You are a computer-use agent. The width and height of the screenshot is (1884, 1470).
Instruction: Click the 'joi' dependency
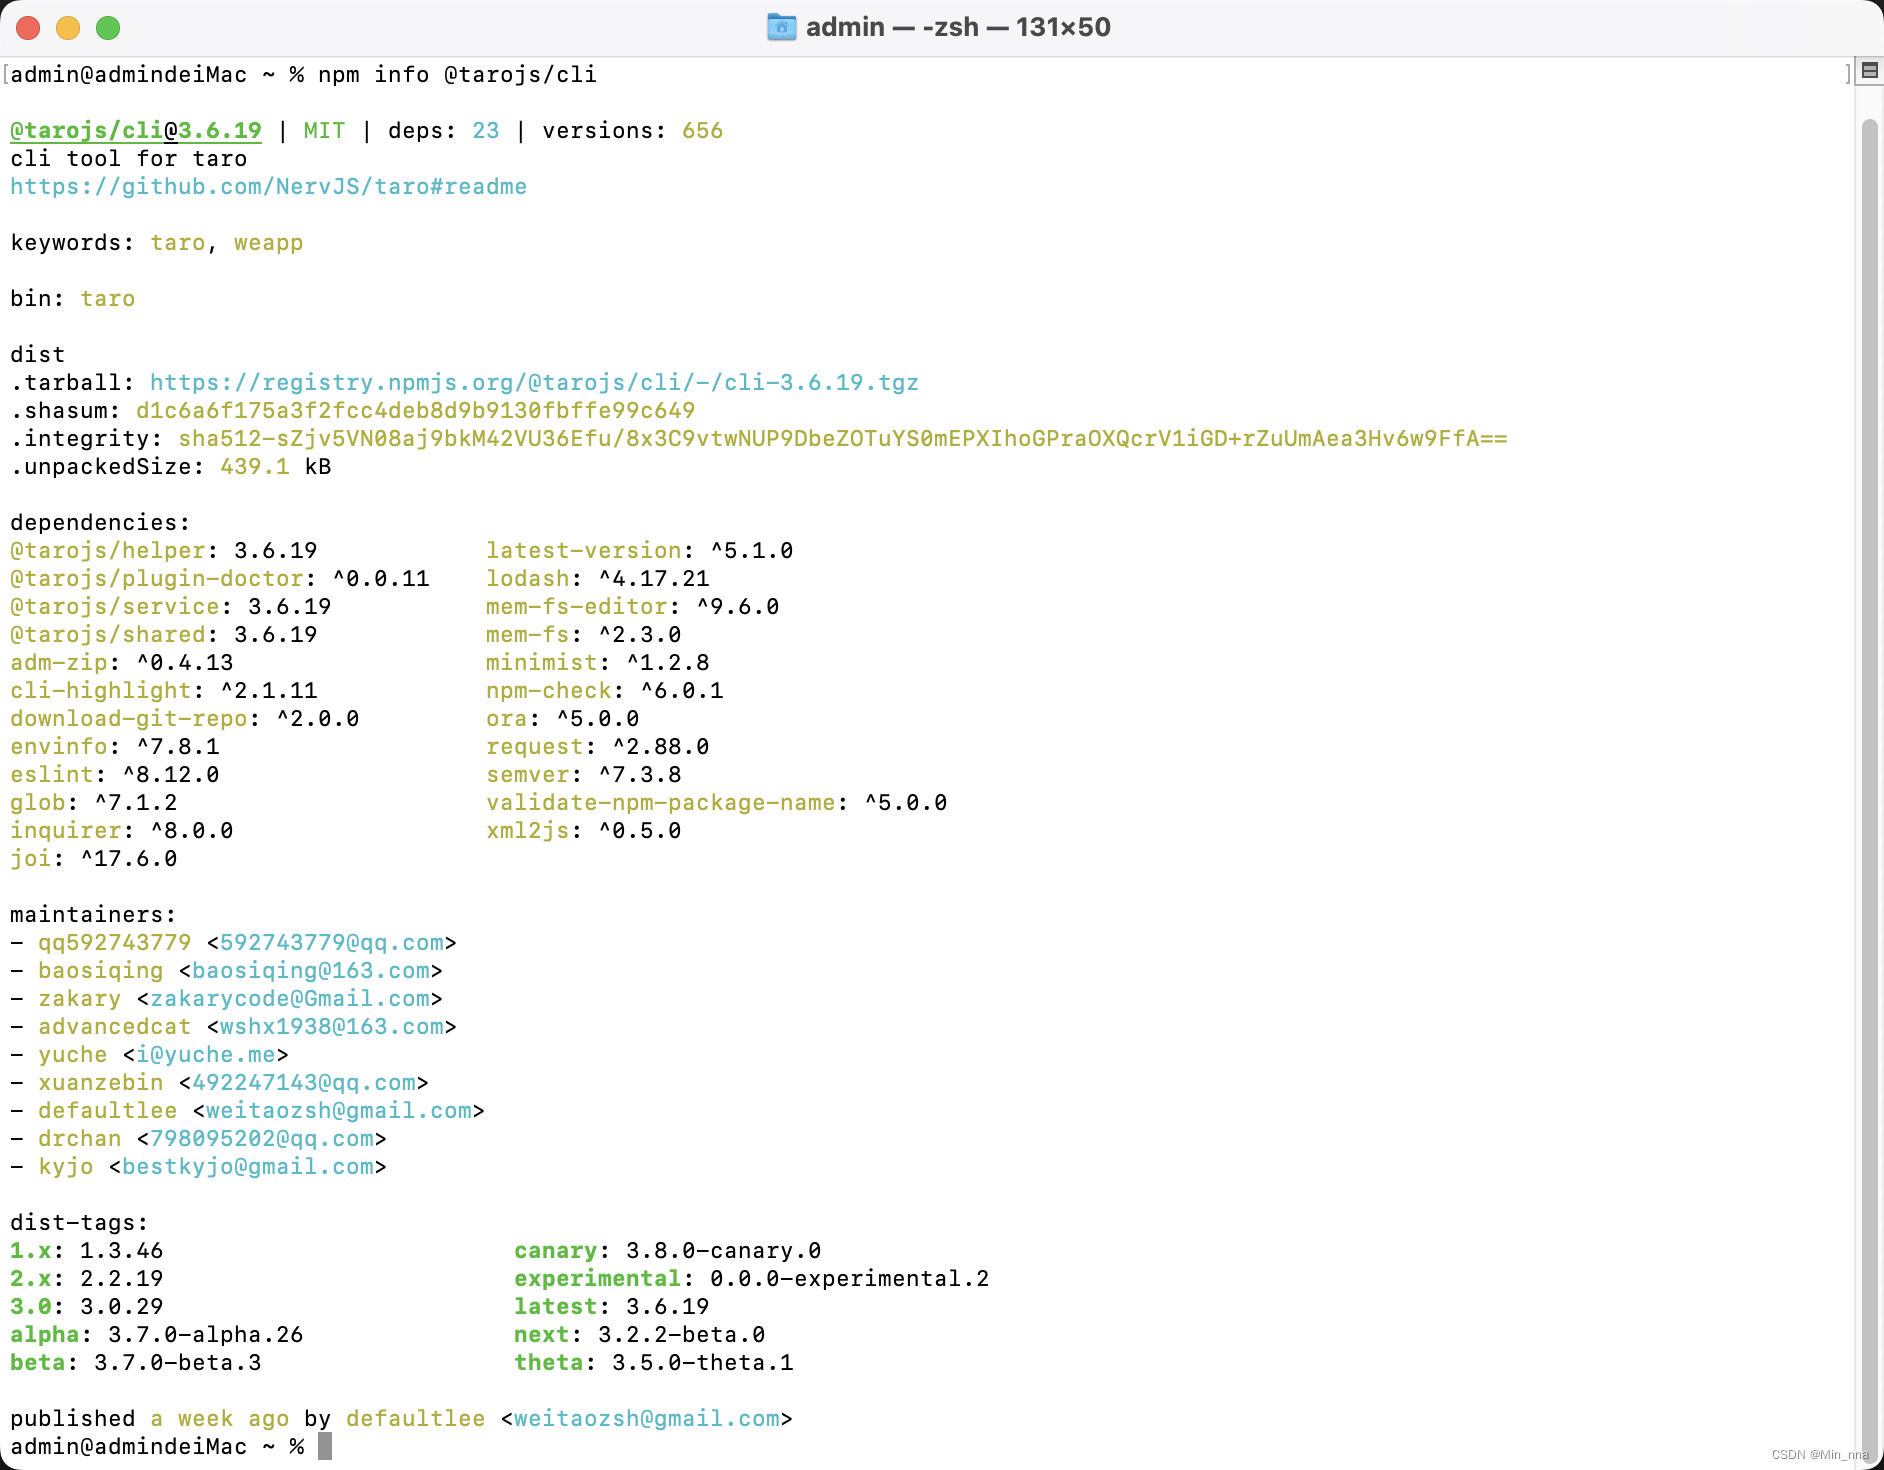(x=31, y=859)
